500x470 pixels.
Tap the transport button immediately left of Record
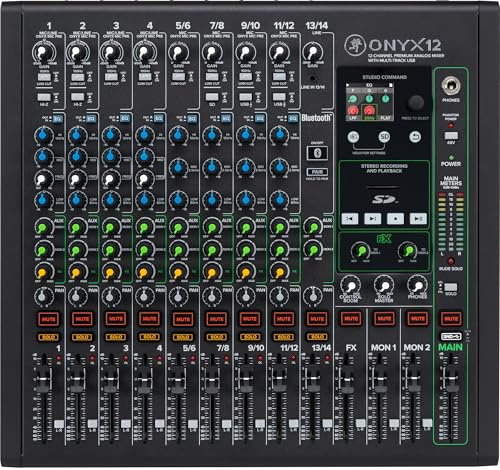click(x=373, y=219)
